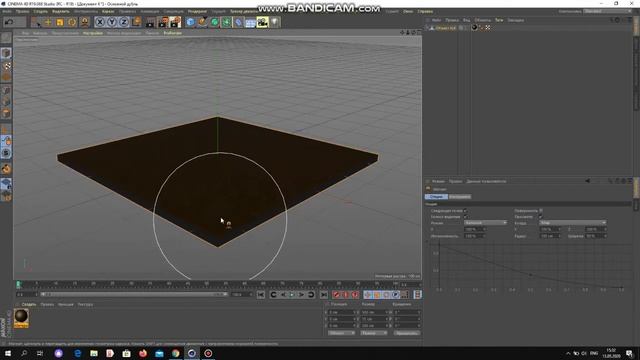
Task: Click the Make Editable icon in left sidebar
Action: 6,38
